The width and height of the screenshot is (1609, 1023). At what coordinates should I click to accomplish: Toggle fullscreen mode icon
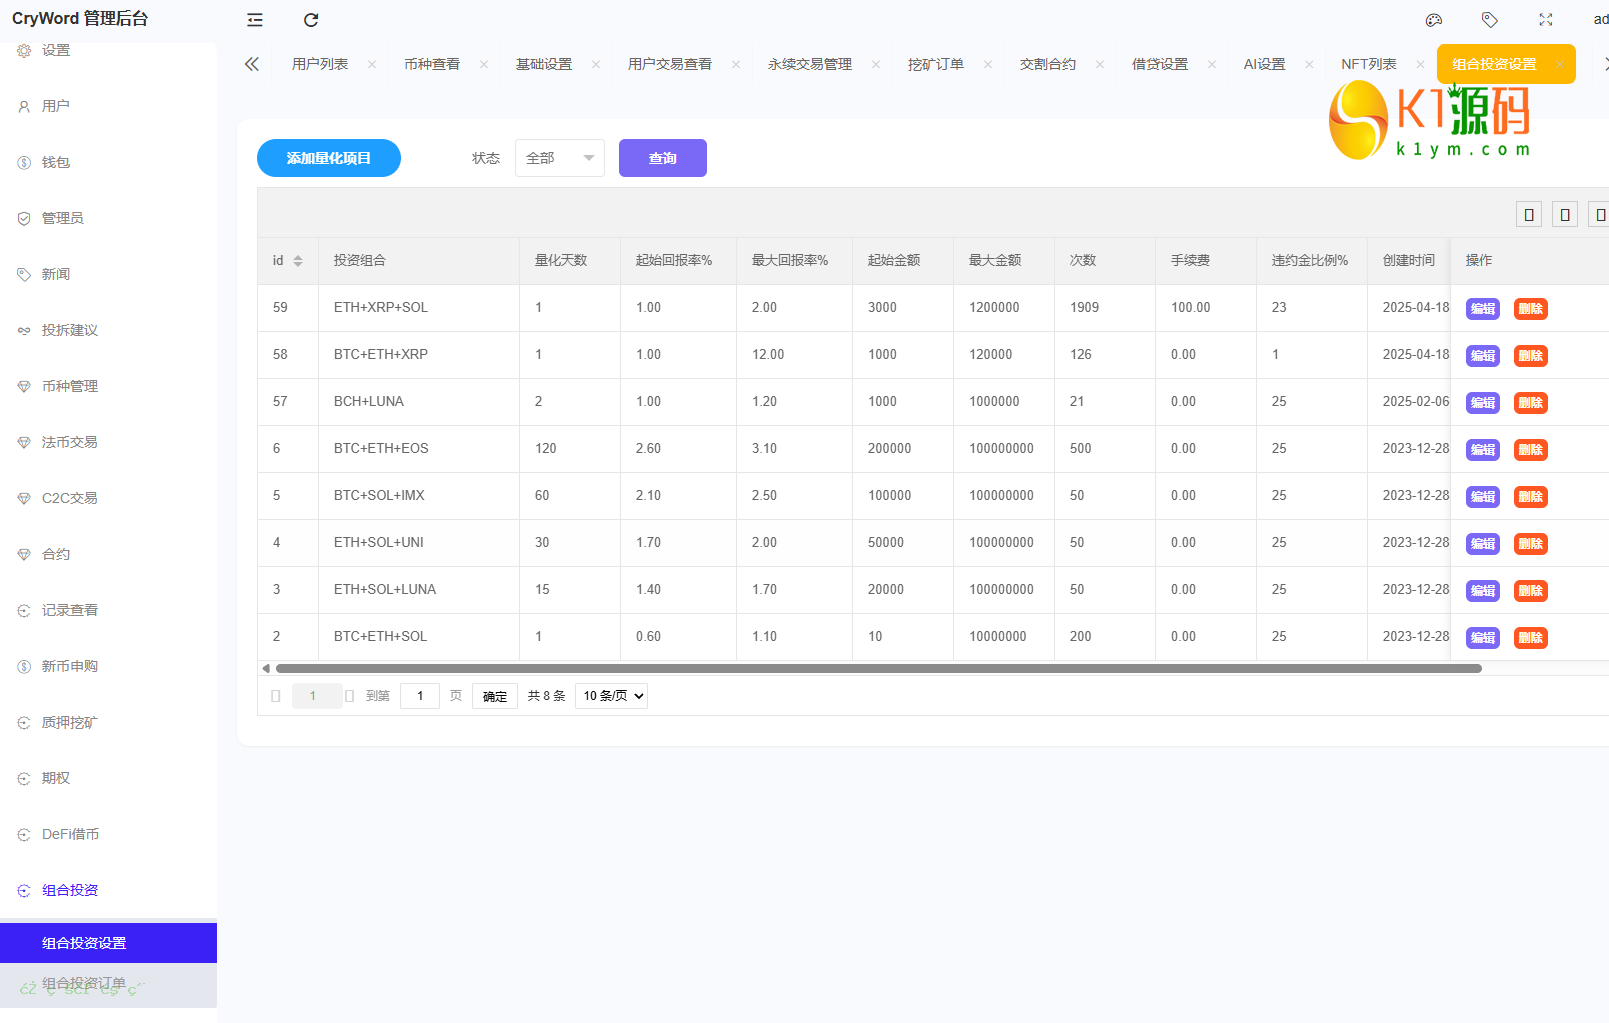(x=1546, y=20)
